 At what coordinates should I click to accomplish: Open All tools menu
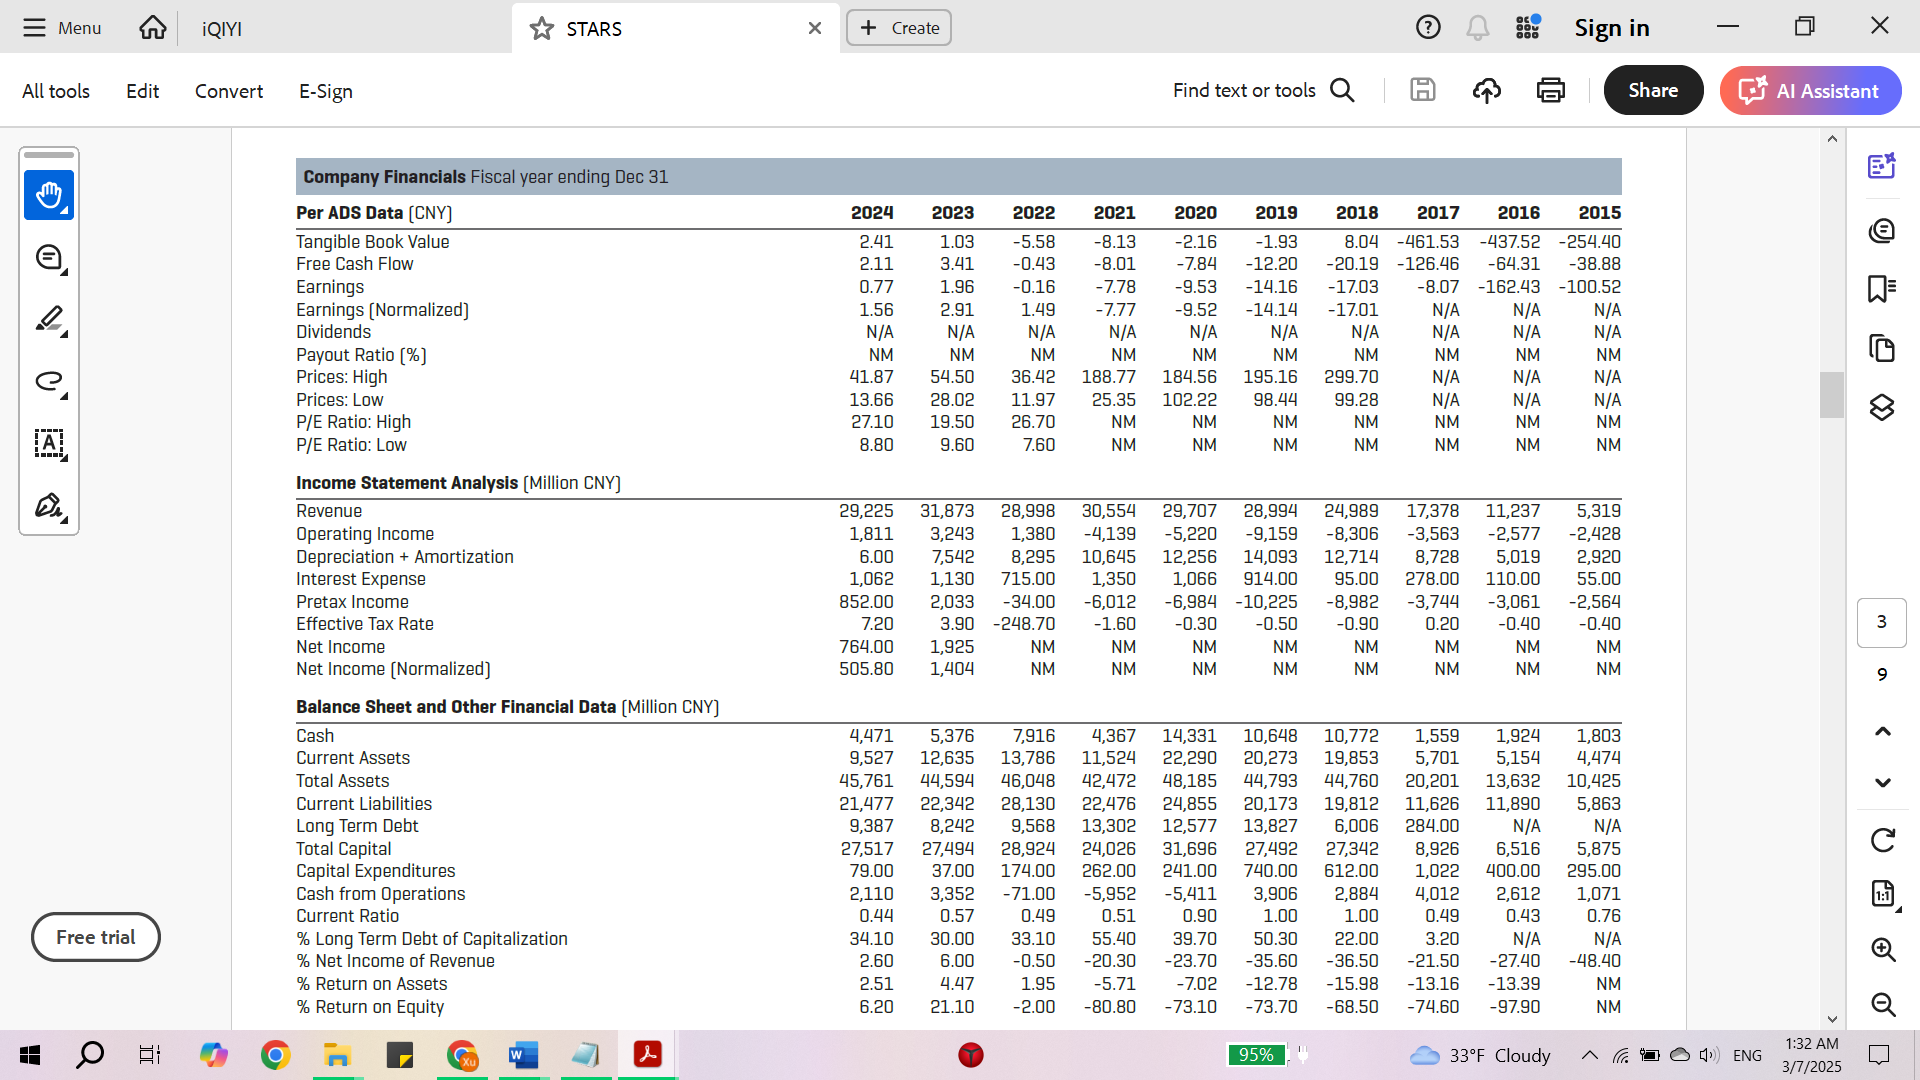pos(56,91)
